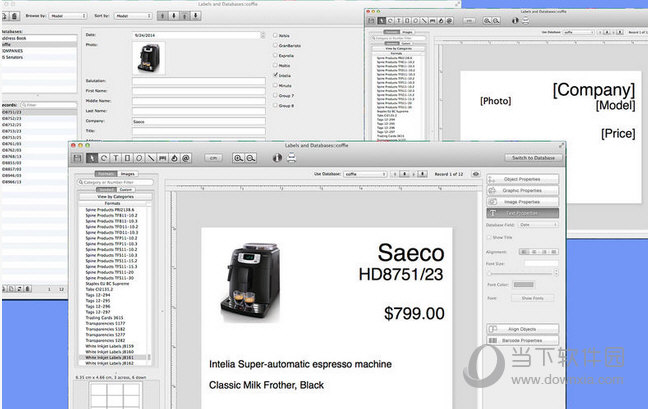648x409 pixels.
Task: Click the Company field containing Saeco
Action: tap(199, 121)
